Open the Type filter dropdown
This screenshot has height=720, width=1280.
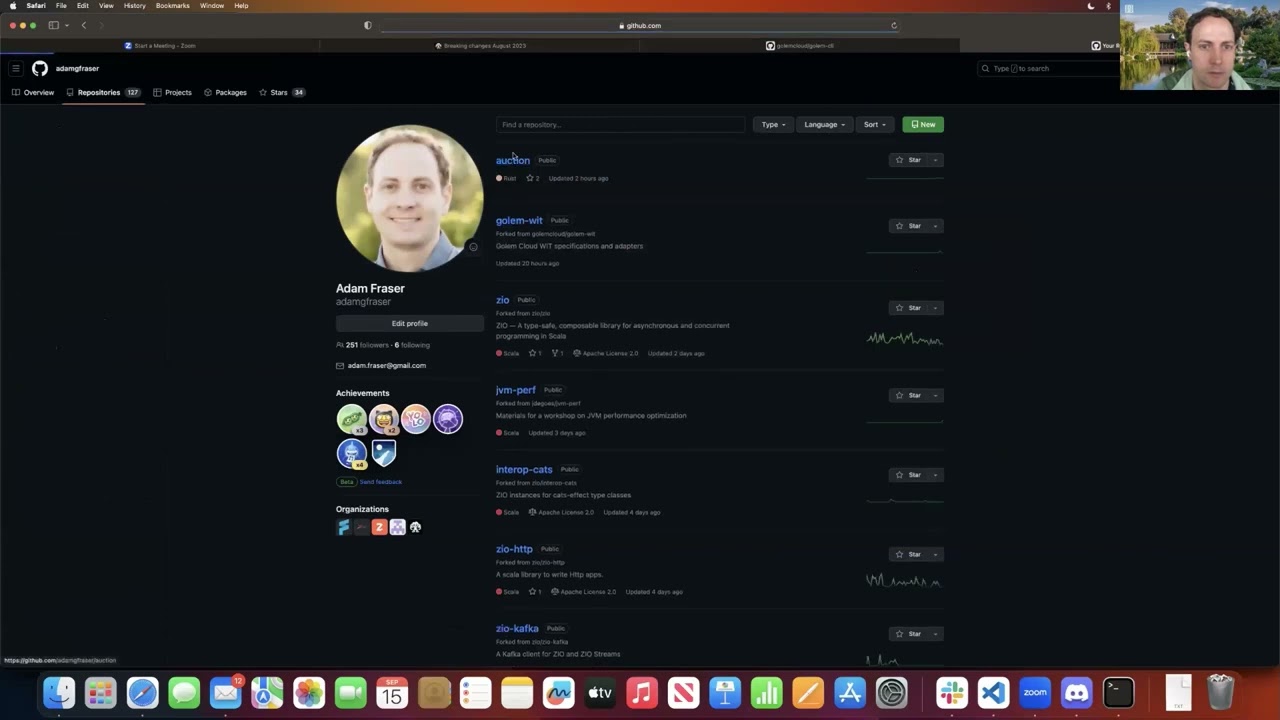773,125
